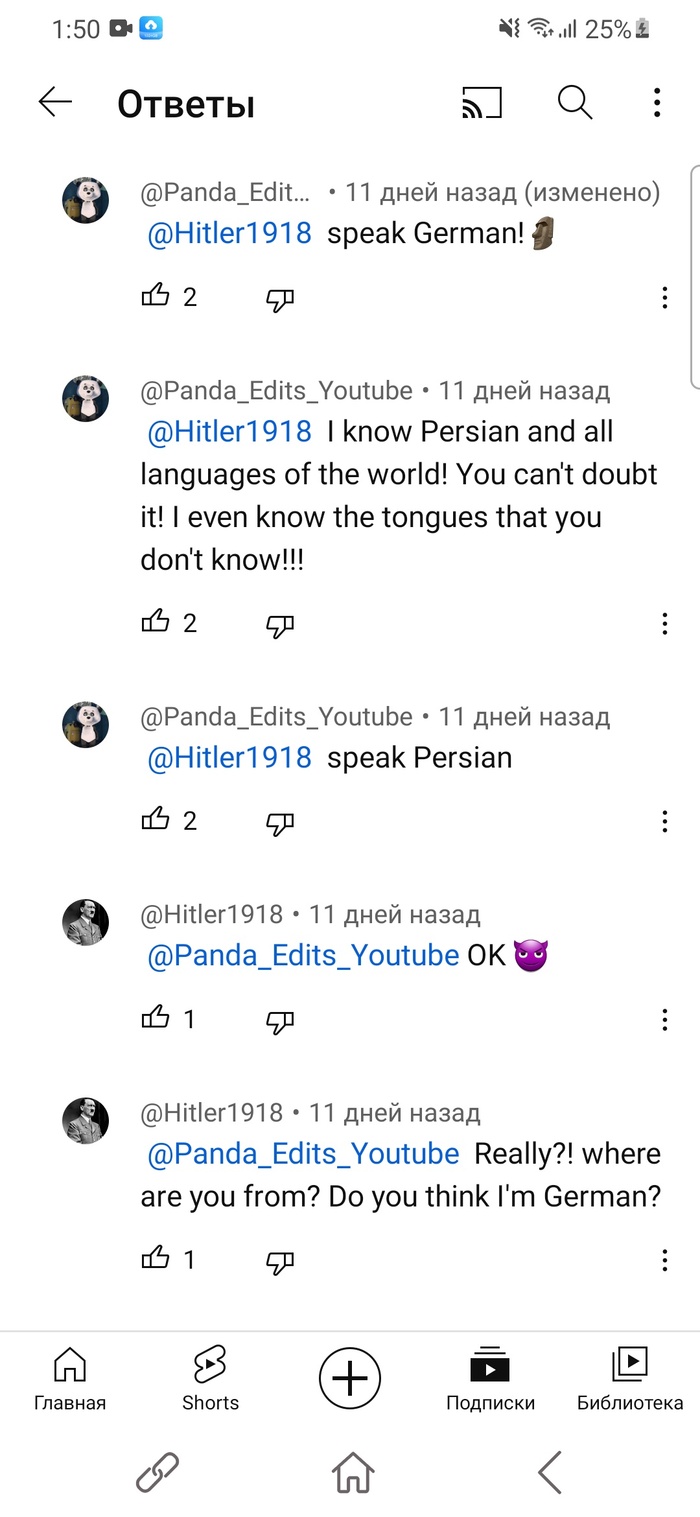Image resolution: width=700 pixels, height=1517 pixels.
Task: Tap the @Panda_Edits_Youtube mention before "Really?!"
Action: point(303,1154)
